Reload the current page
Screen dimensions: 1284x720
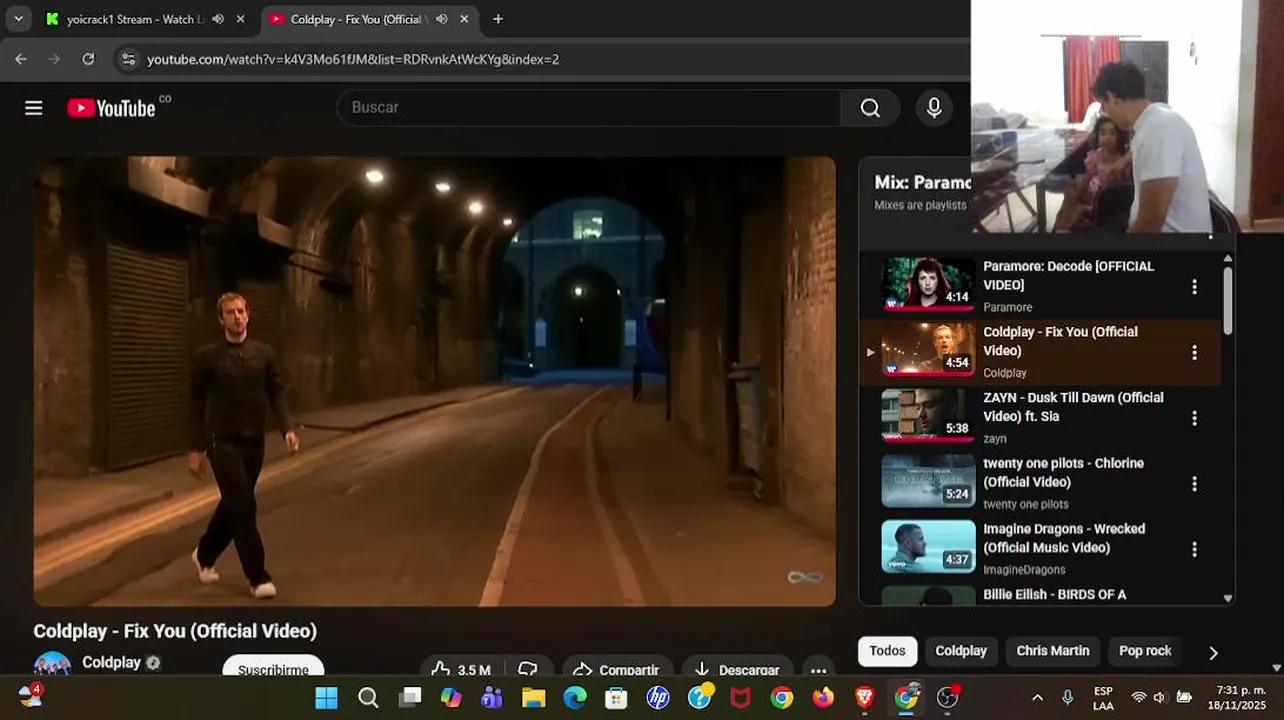[88, 59]
